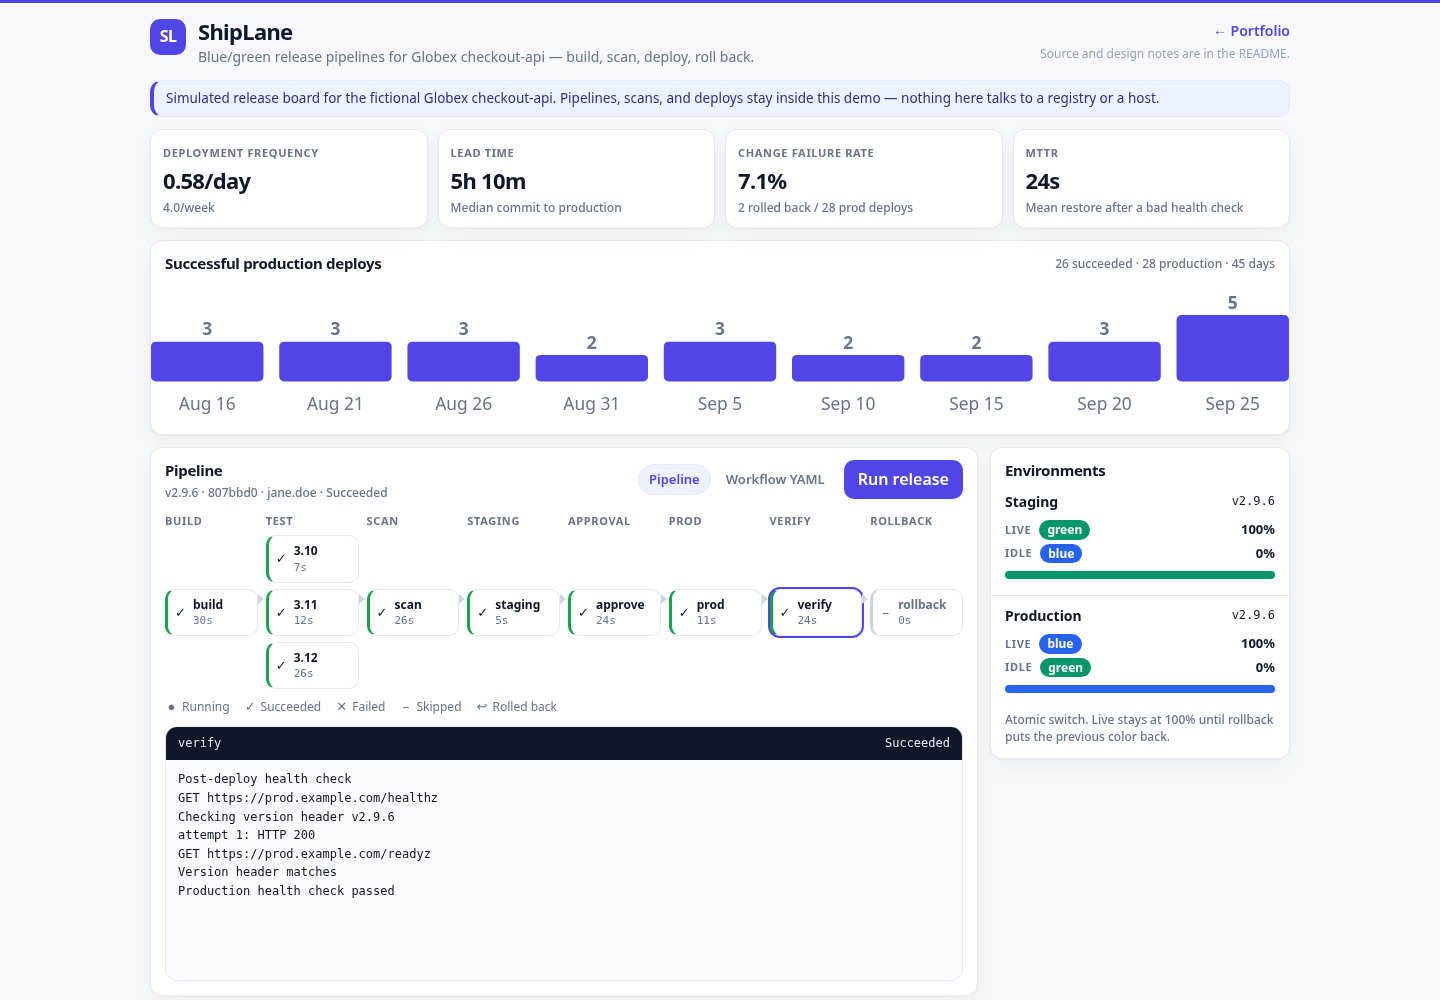
Task: Click the "Production health check passed" log line
Action: 286,891
